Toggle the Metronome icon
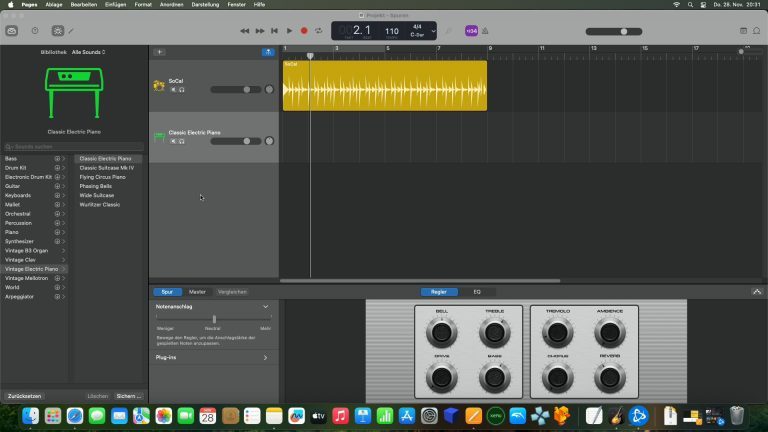This screenshot has width=768, height=432. click(x=485, y=31)
